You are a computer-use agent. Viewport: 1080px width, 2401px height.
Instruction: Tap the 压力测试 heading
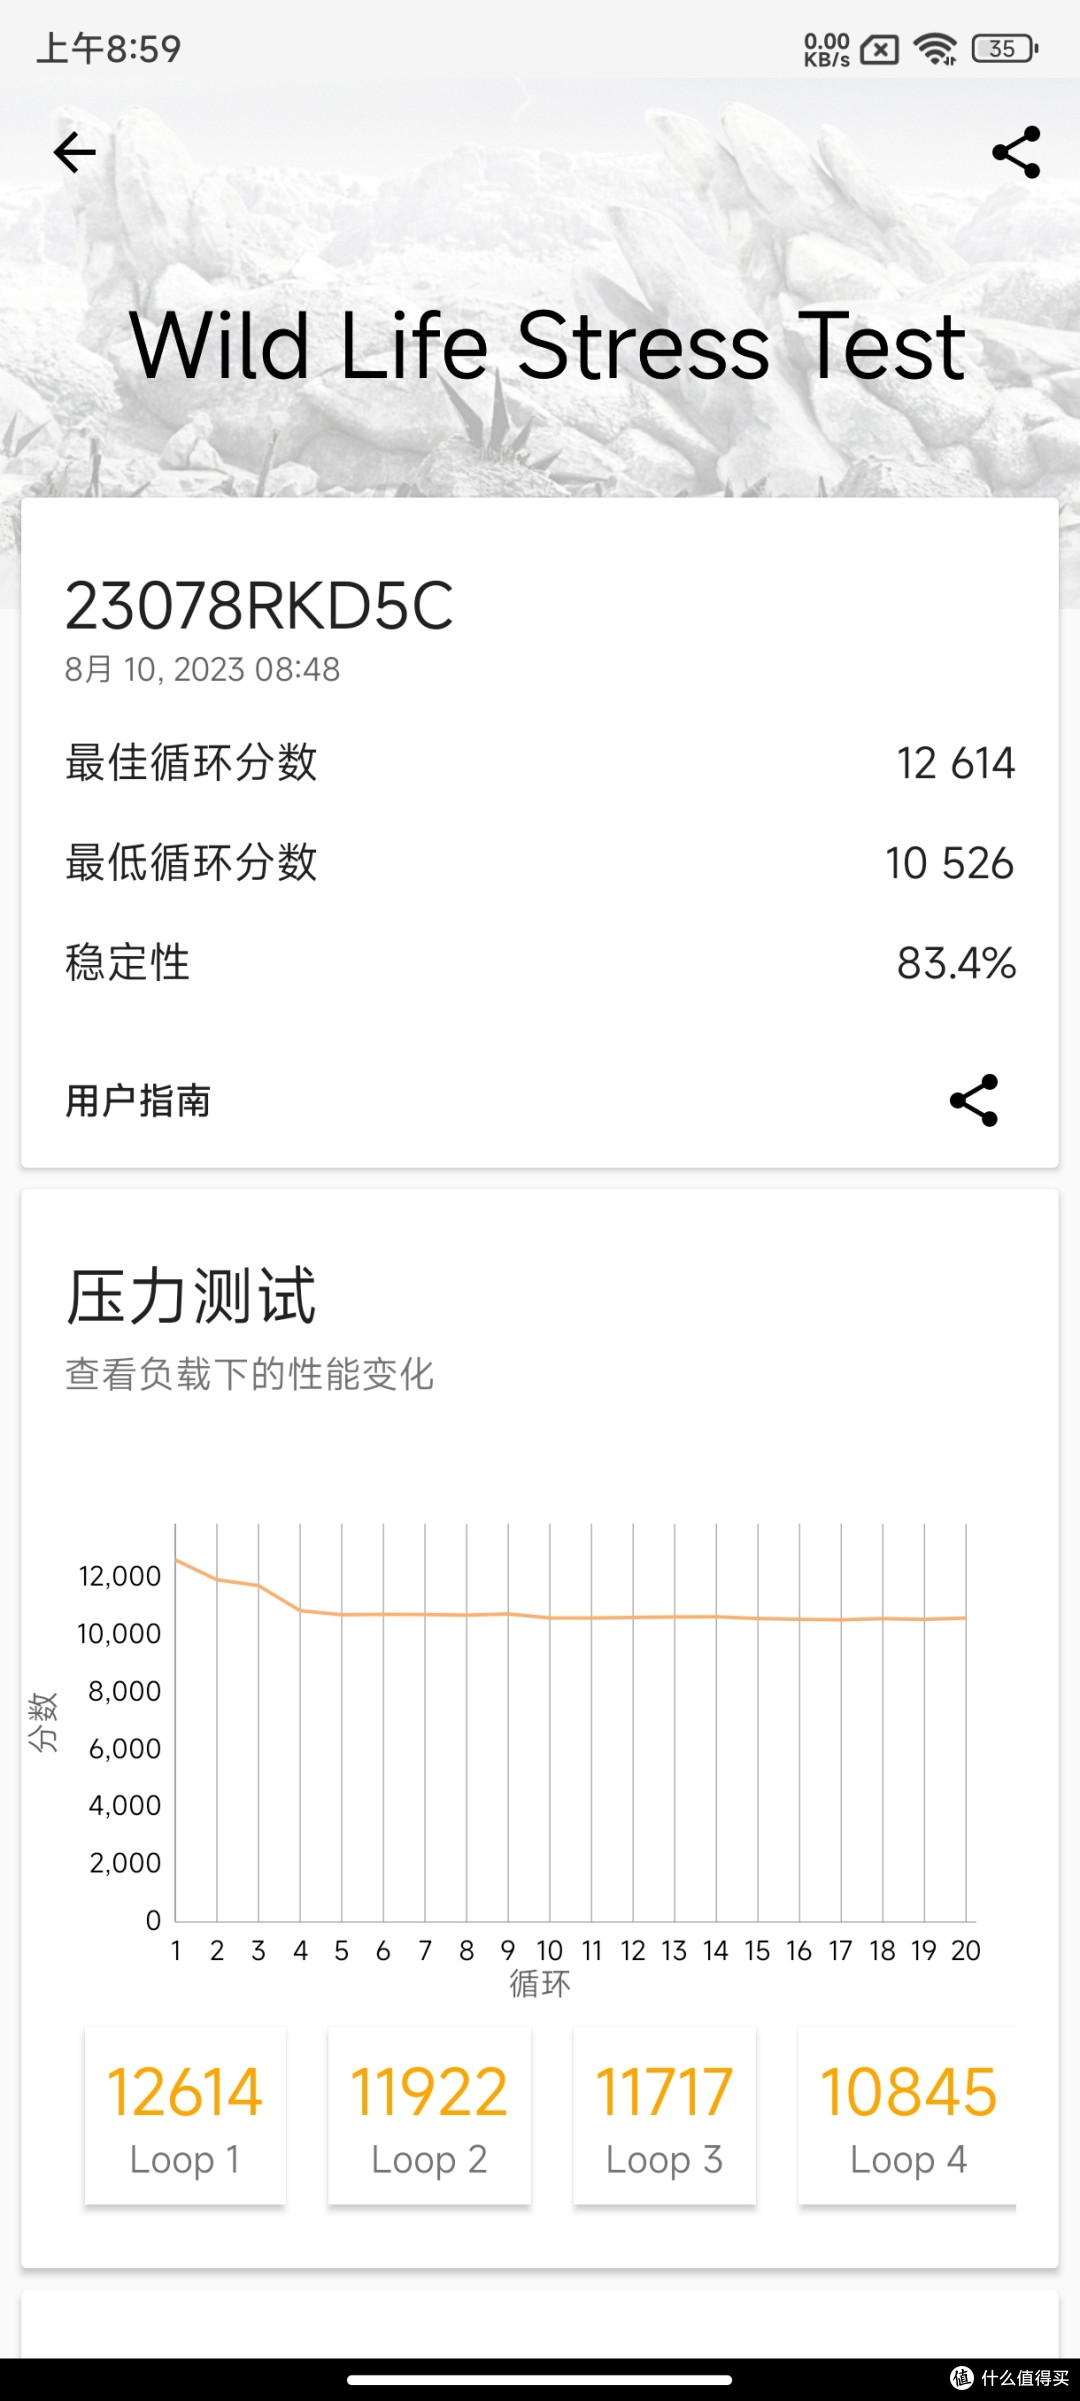pos(191,1297)
